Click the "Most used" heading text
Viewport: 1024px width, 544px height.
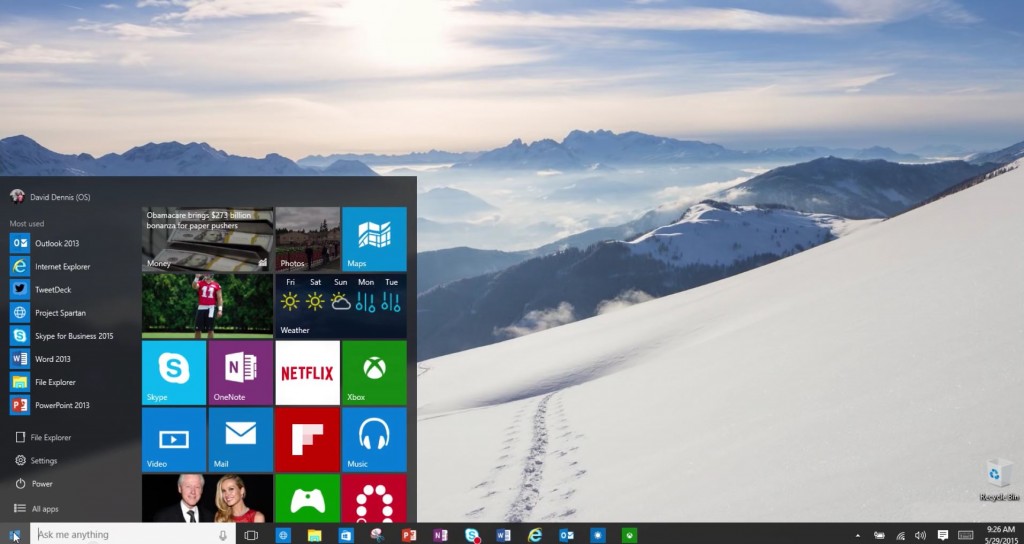point(27,223)
